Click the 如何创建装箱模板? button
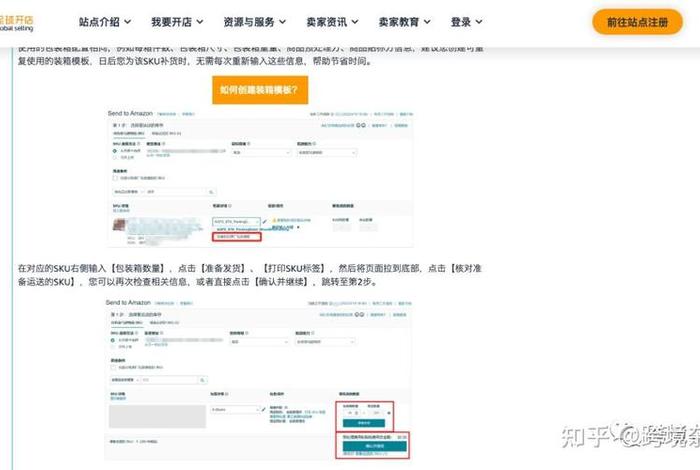700x470 pixels. tap(260, 90)
